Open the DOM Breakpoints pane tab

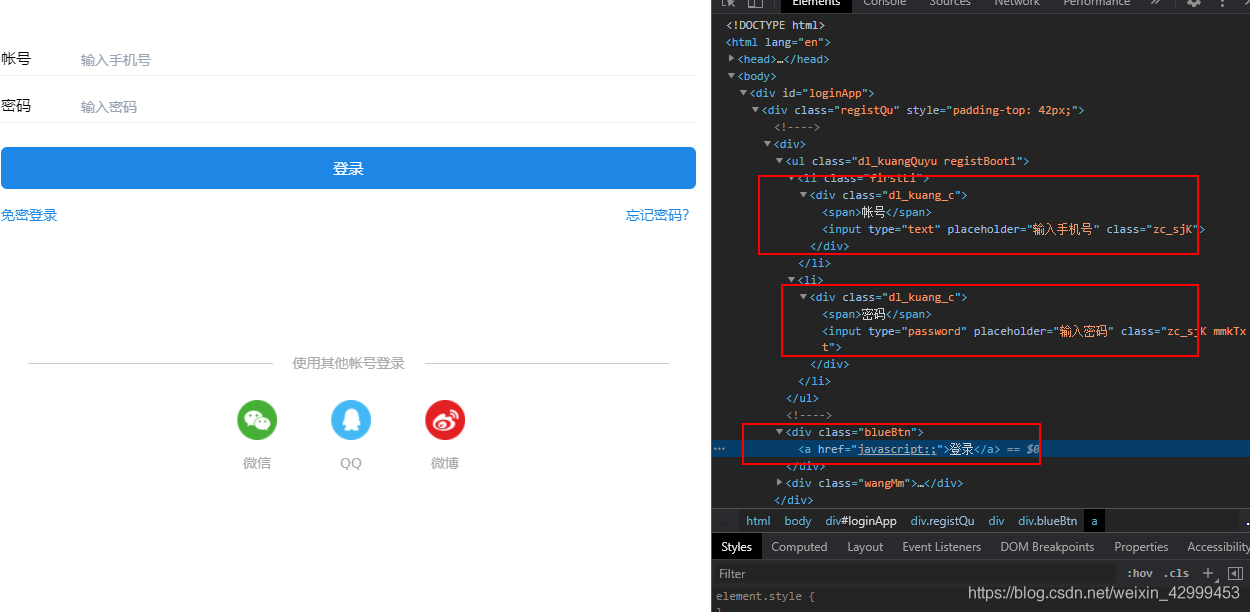coord(1047,547)
